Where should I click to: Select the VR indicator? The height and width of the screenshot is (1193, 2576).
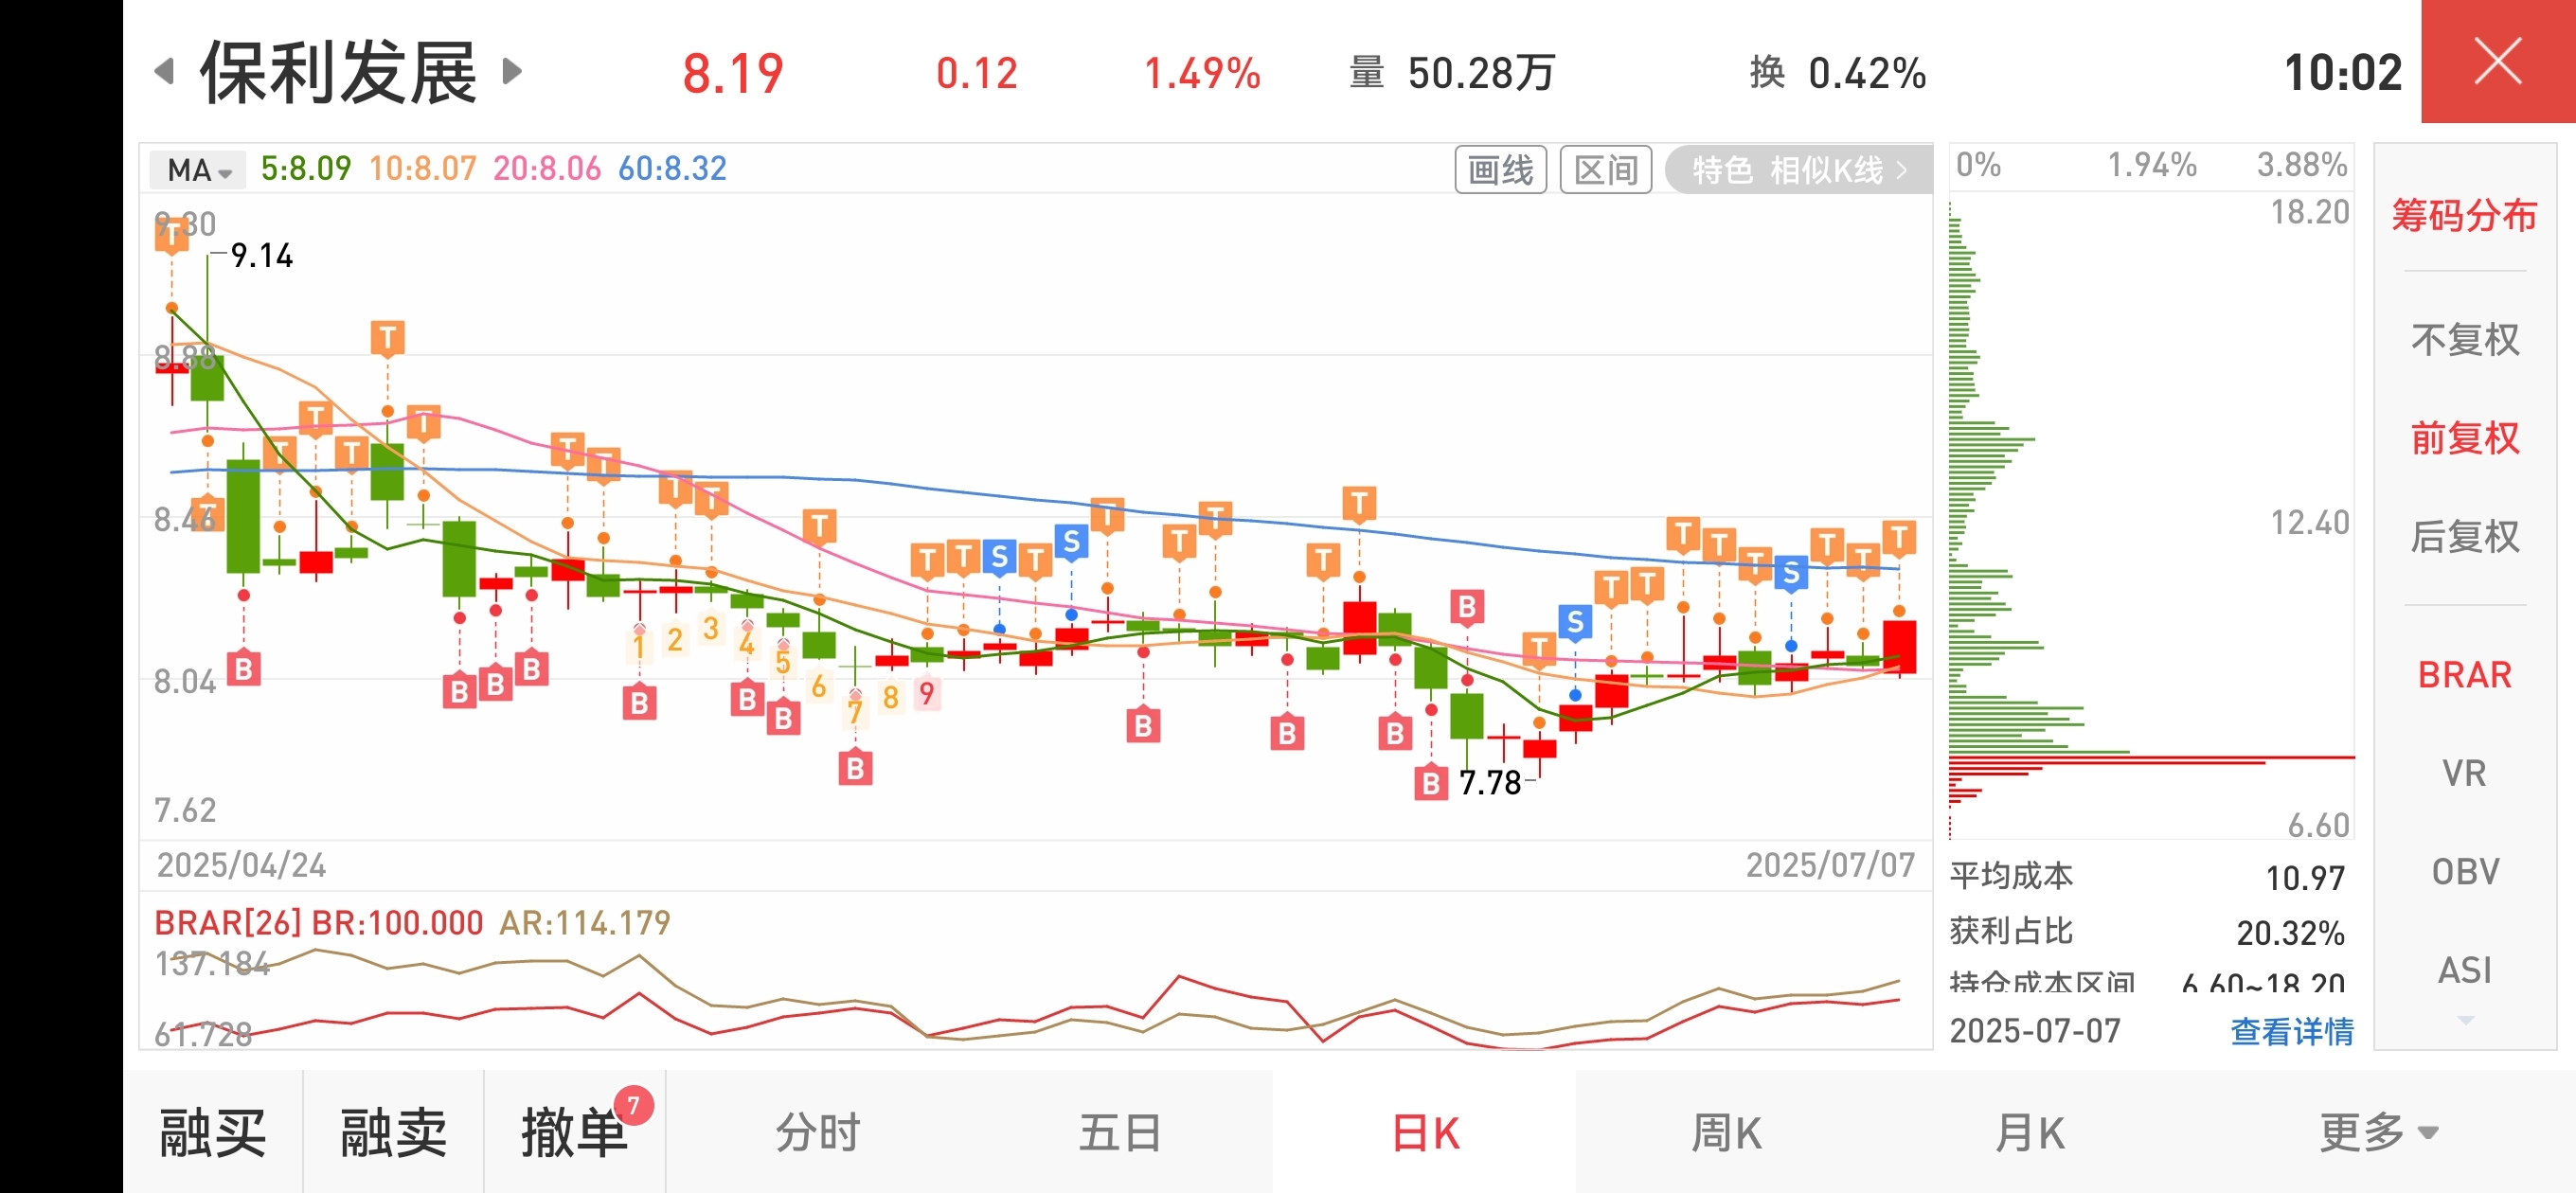click(x=2464, y=773)
